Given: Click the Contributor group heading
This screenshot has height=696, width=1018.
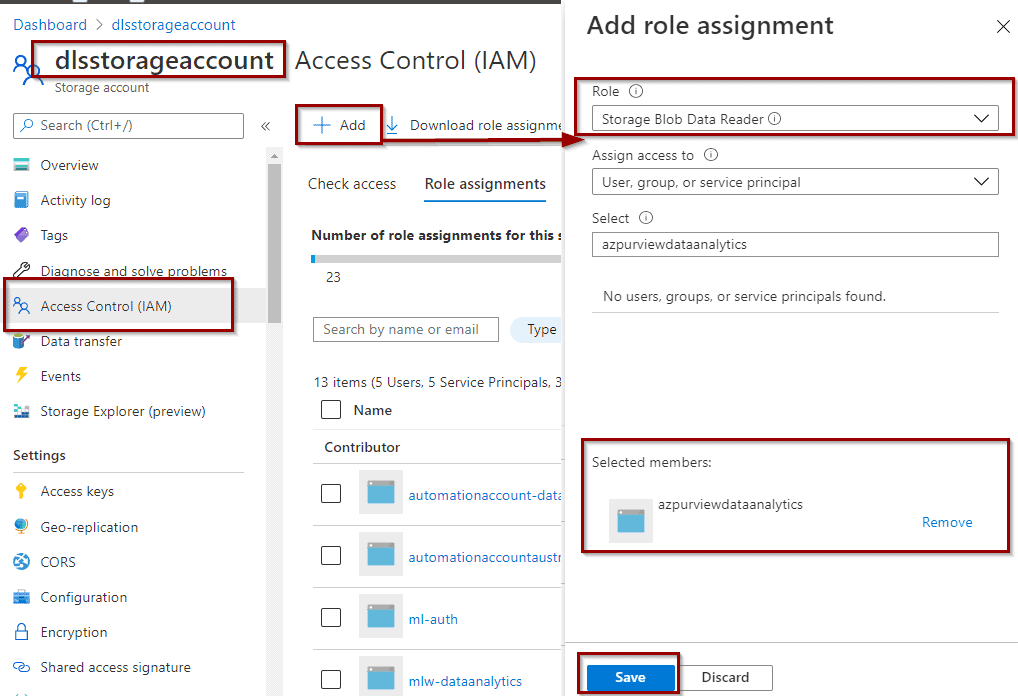Looking at the screenshot, I should 362,447.
